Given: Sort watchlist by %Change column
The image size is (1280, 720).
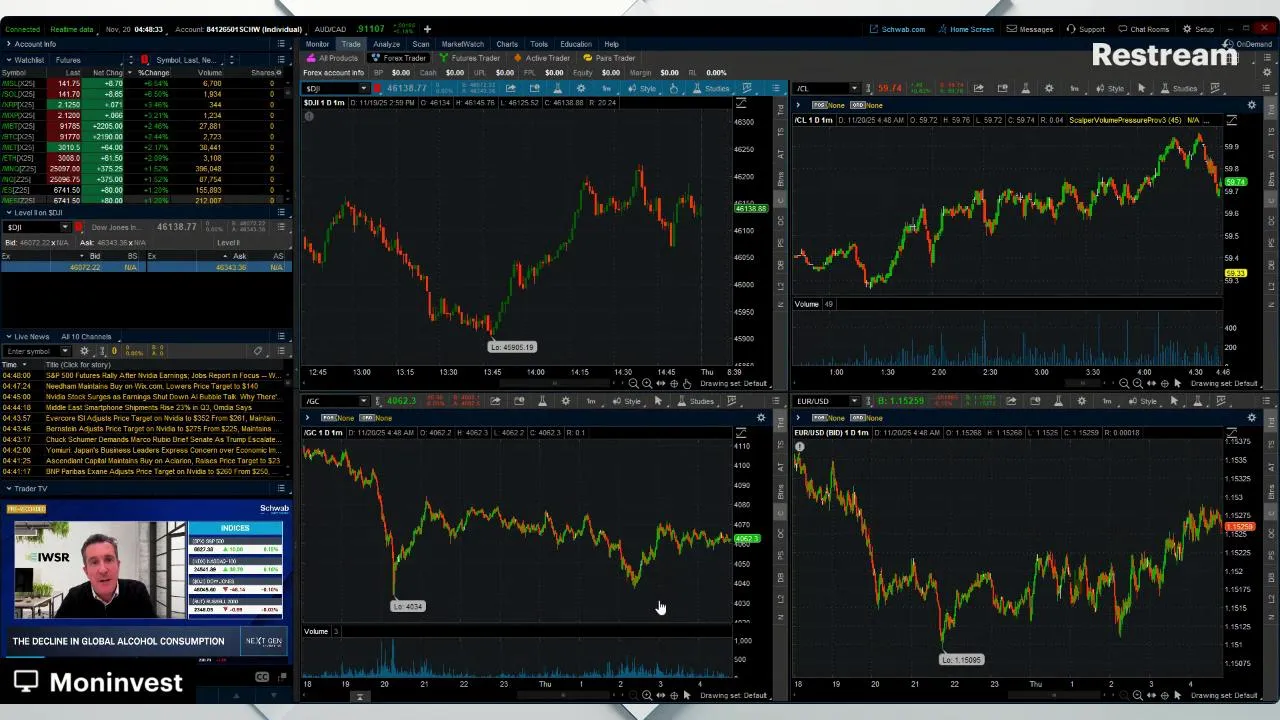Looking at the screenshot, I should coord(154,73).
